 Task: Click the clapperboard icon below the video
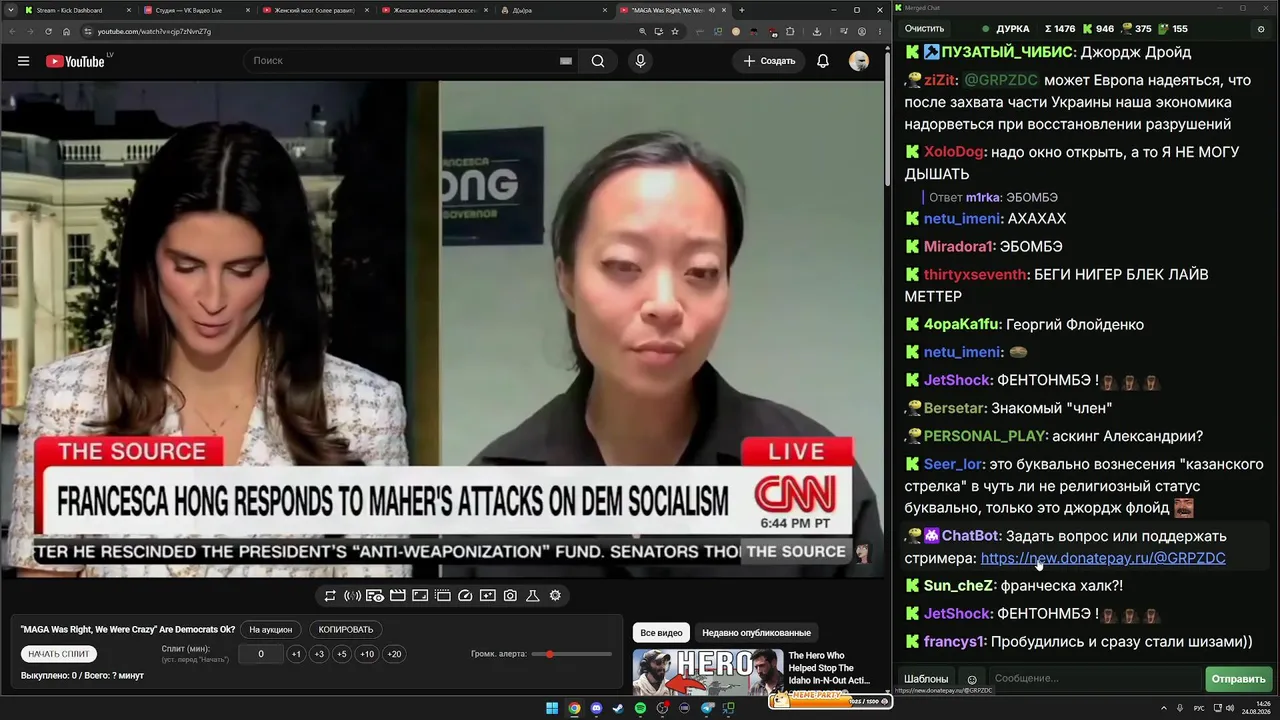point(398,596)
